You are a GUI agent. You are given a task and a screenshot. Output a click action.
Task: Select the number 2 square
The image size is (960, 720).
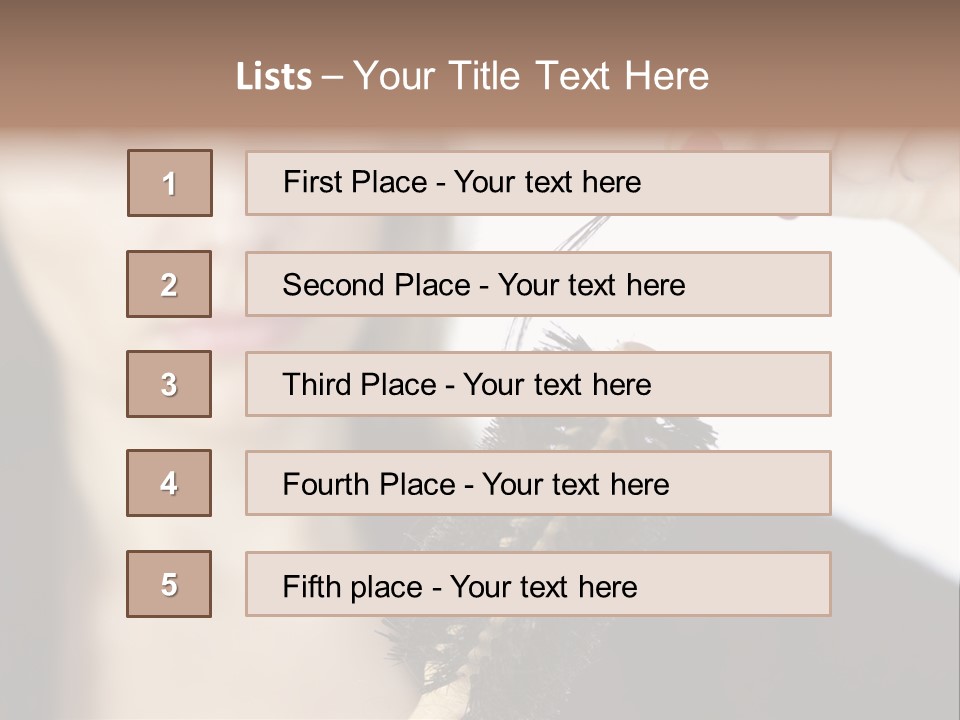[170, 284]
